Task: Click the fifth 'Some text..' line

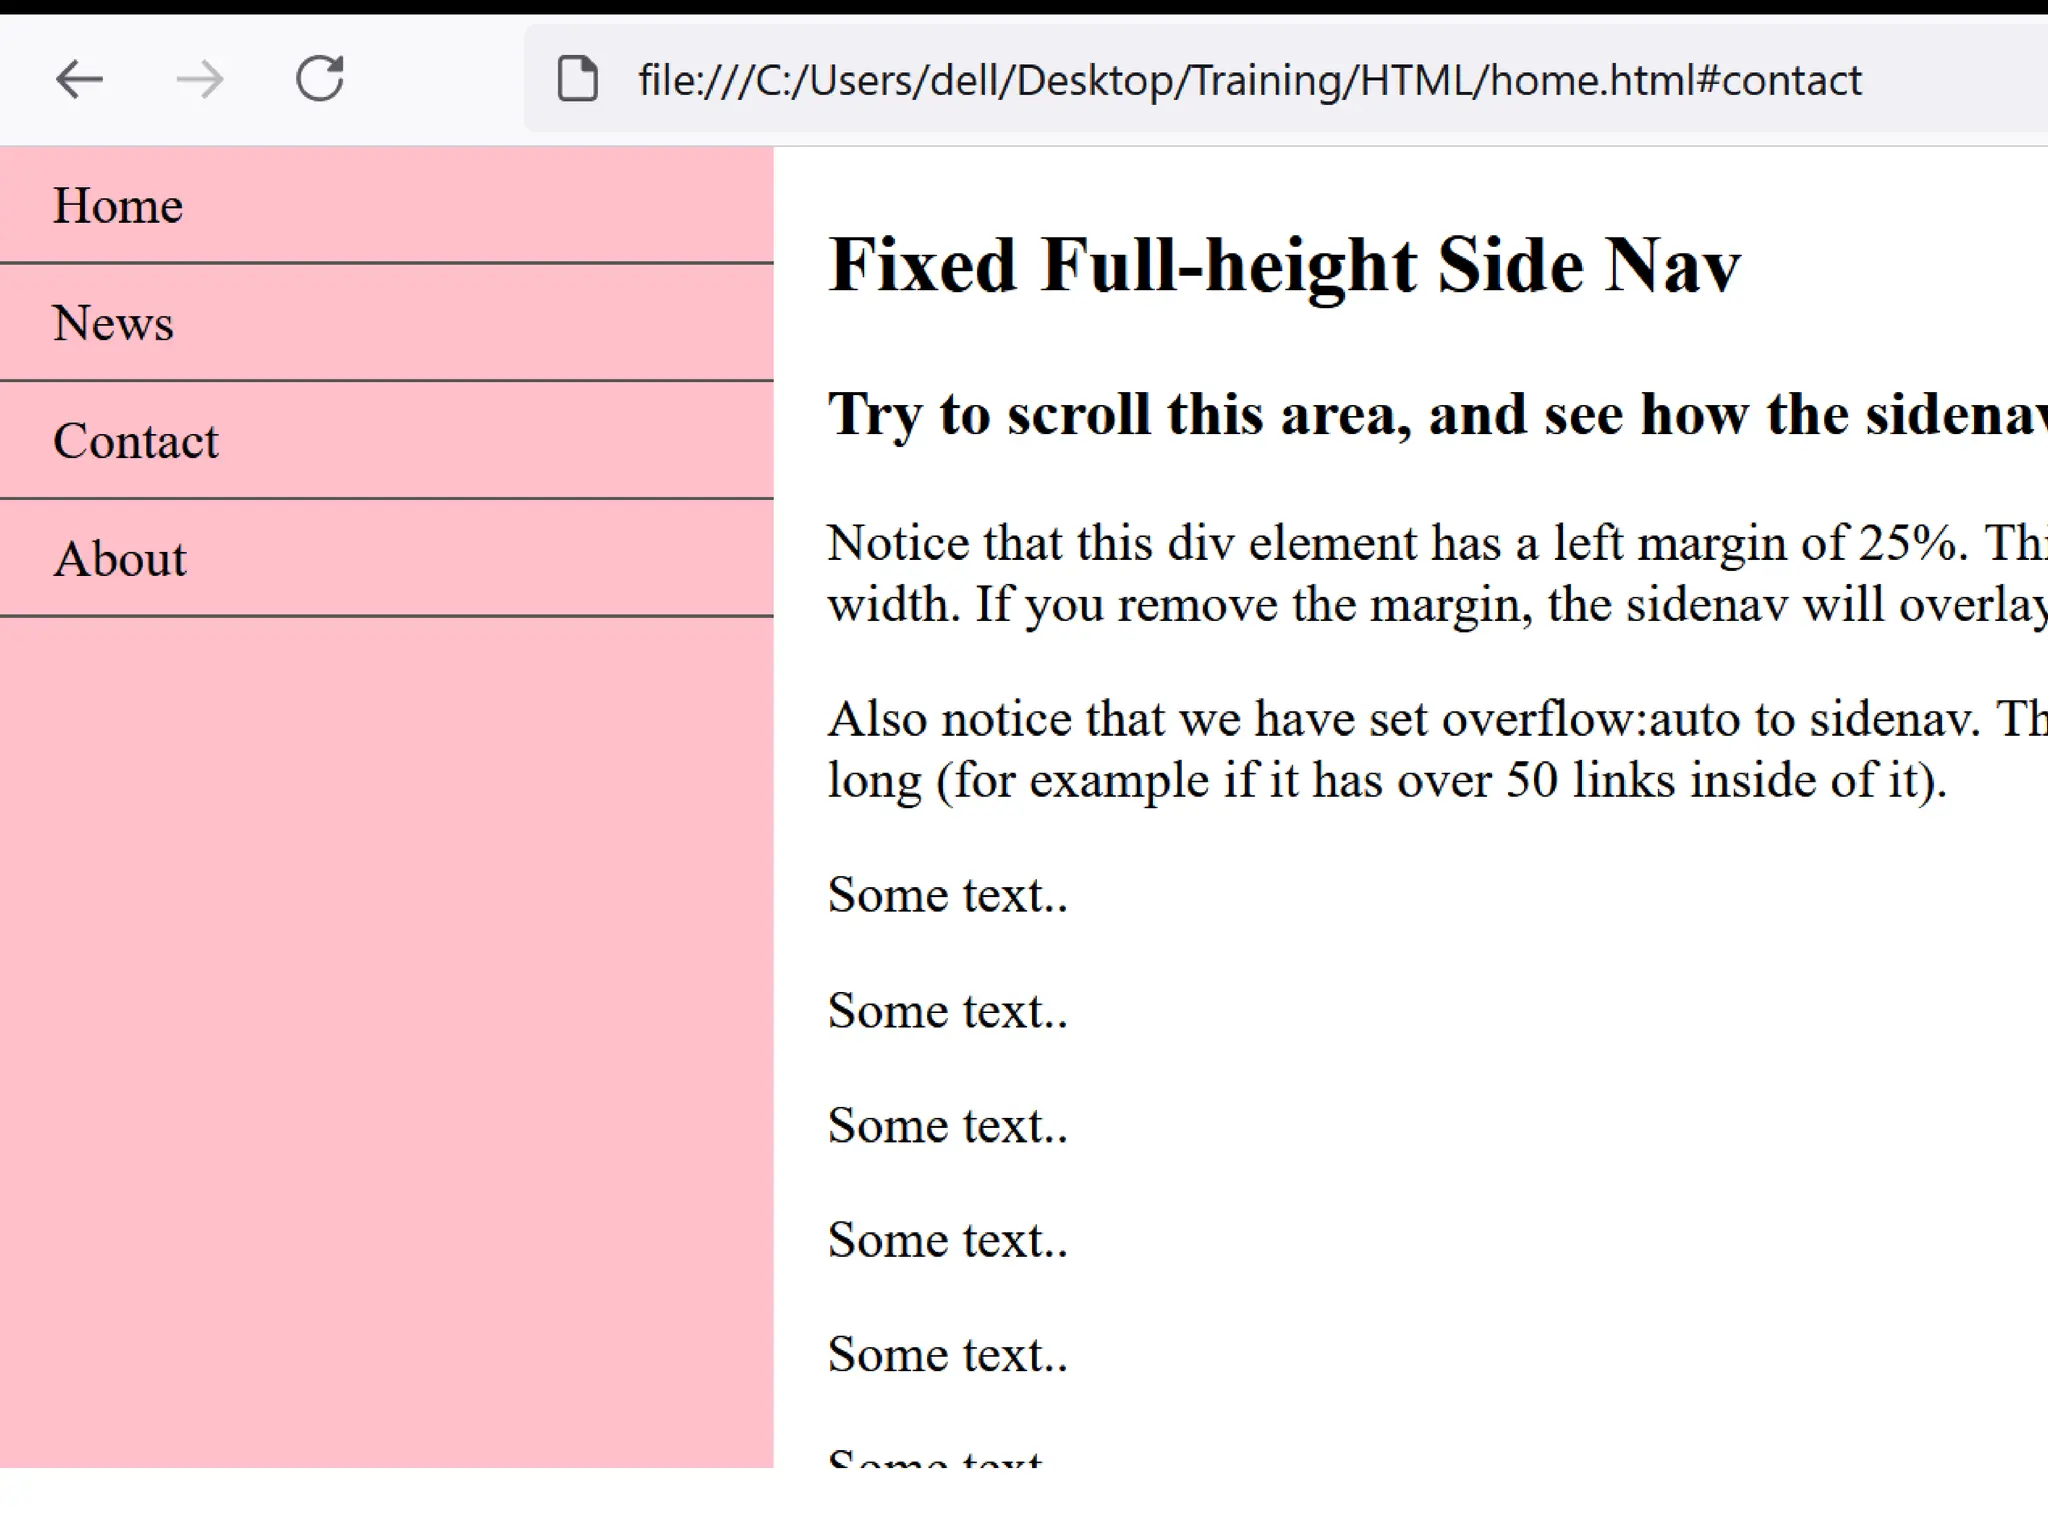Action: click(x=947, y=1356)
